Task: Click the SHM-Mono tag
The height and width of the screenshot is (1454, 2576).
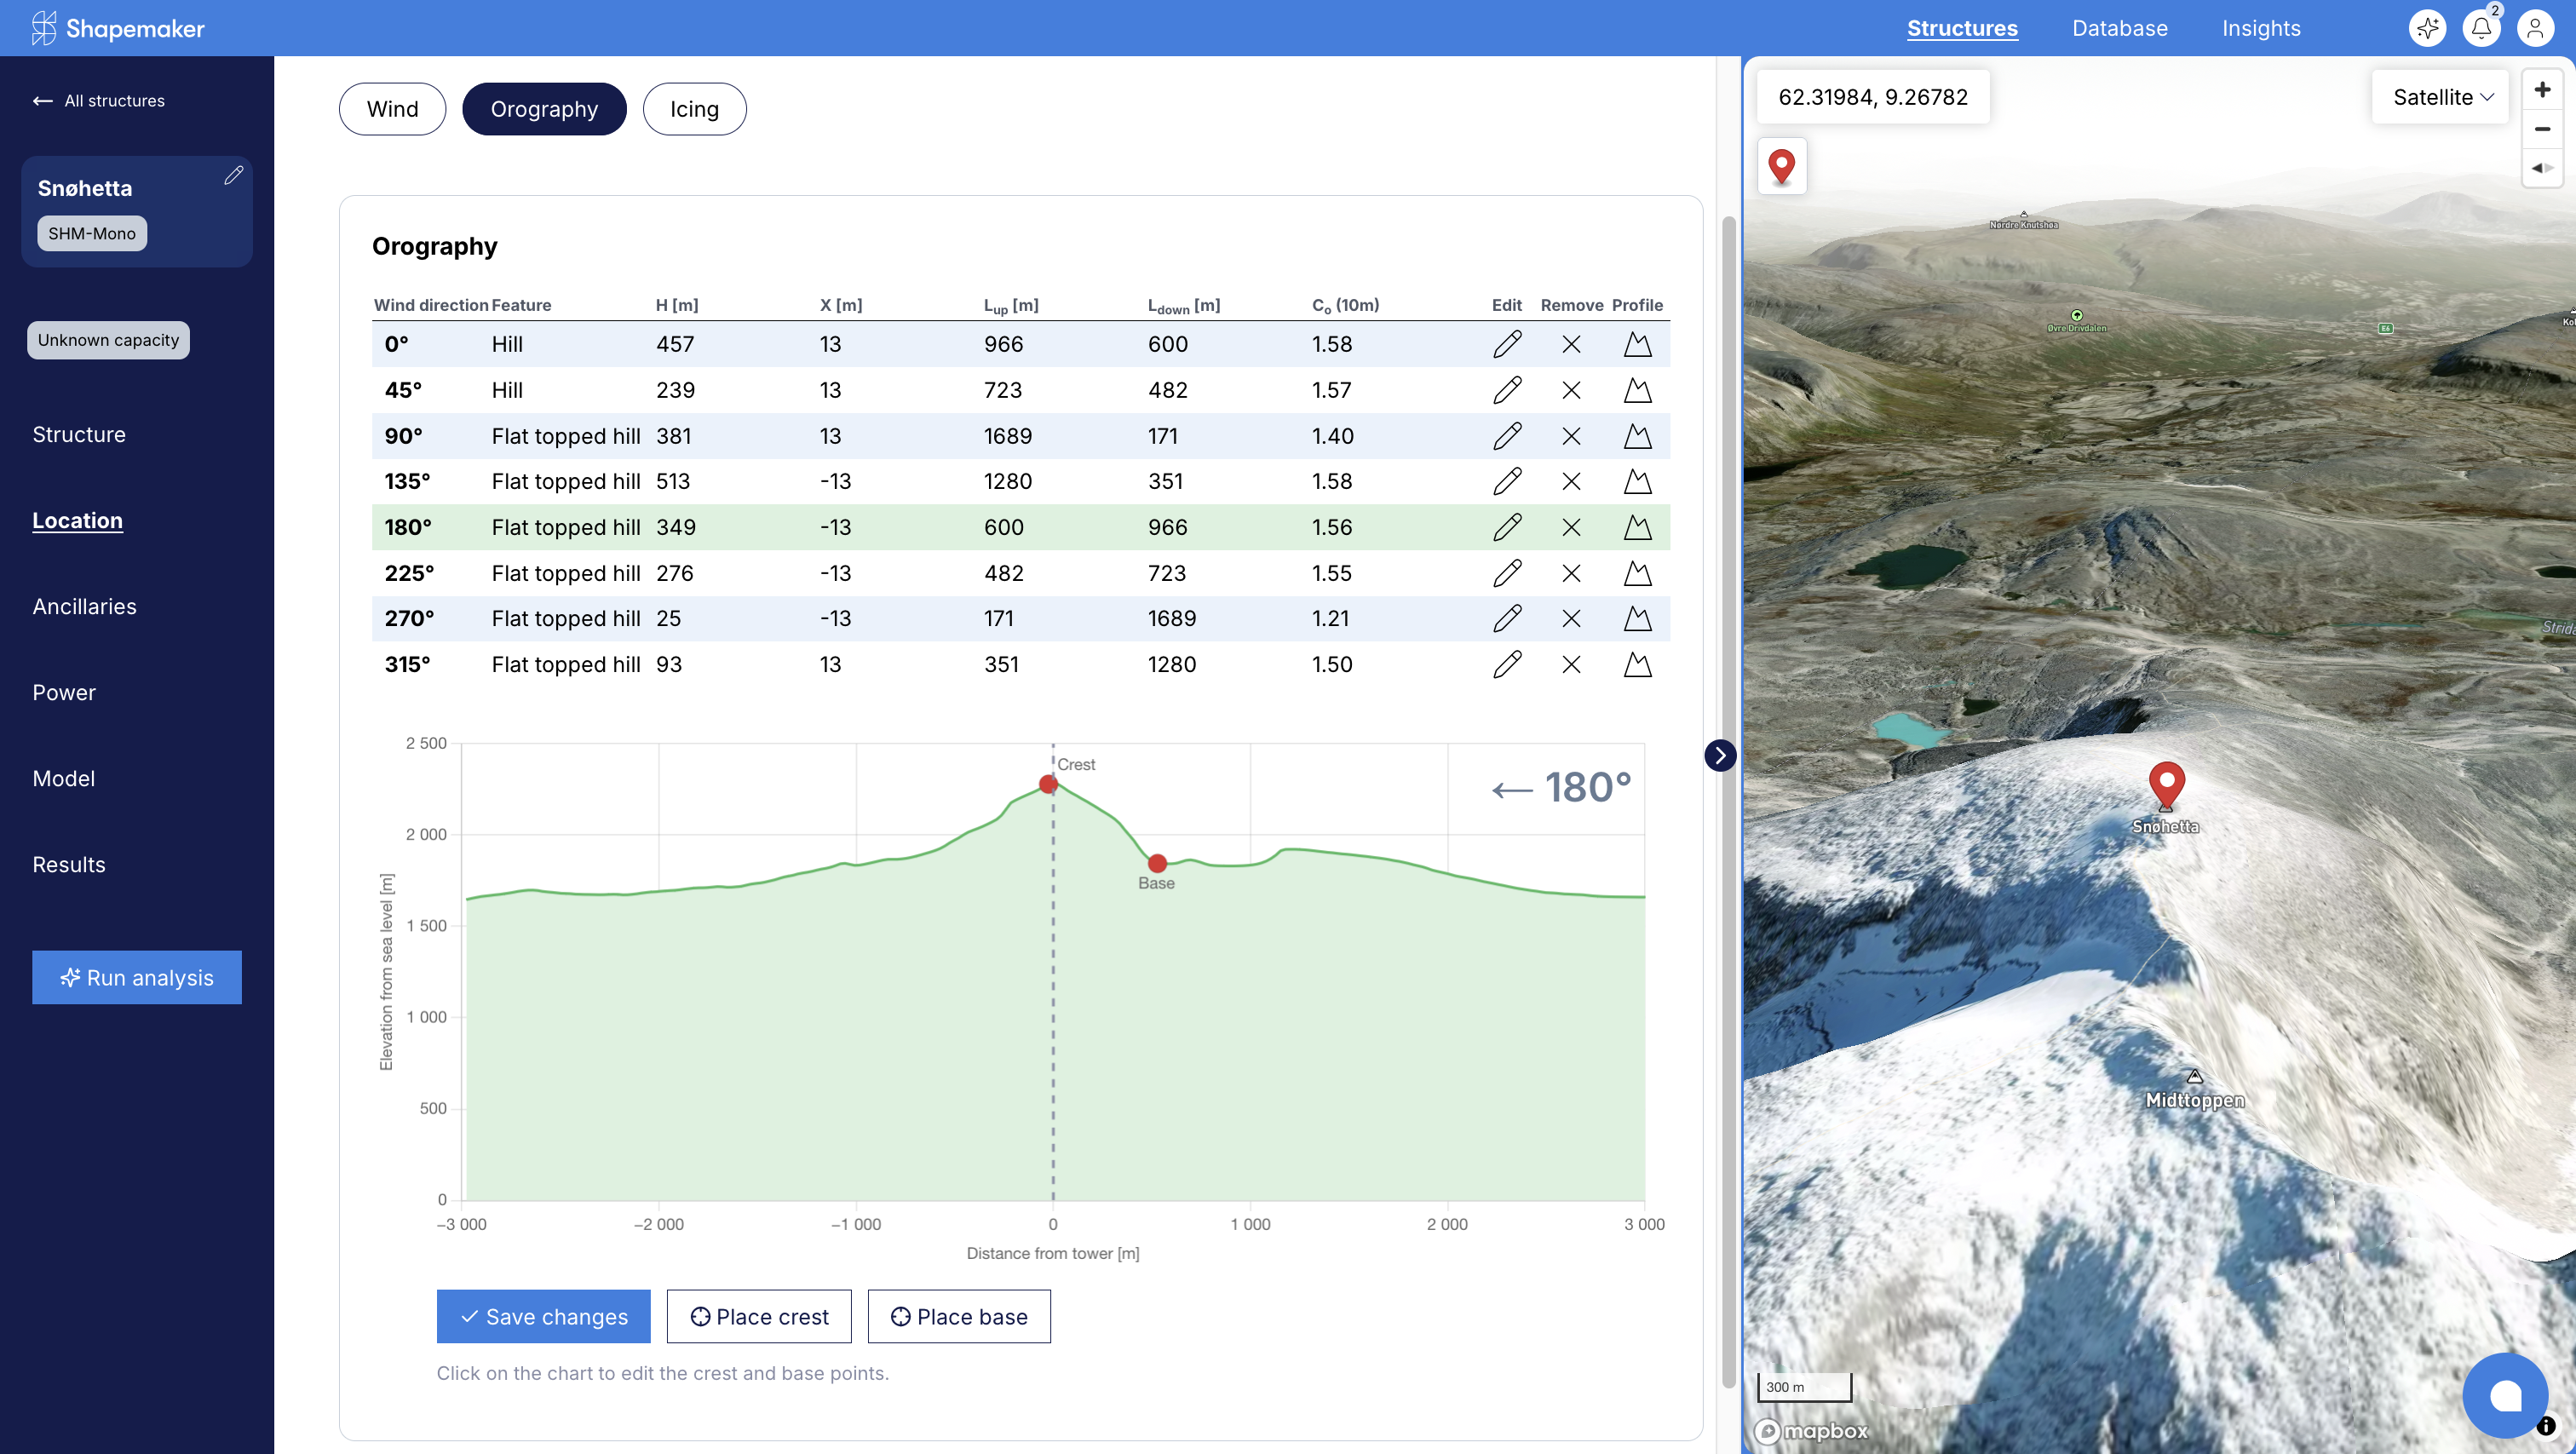Action: coord(92,233)
